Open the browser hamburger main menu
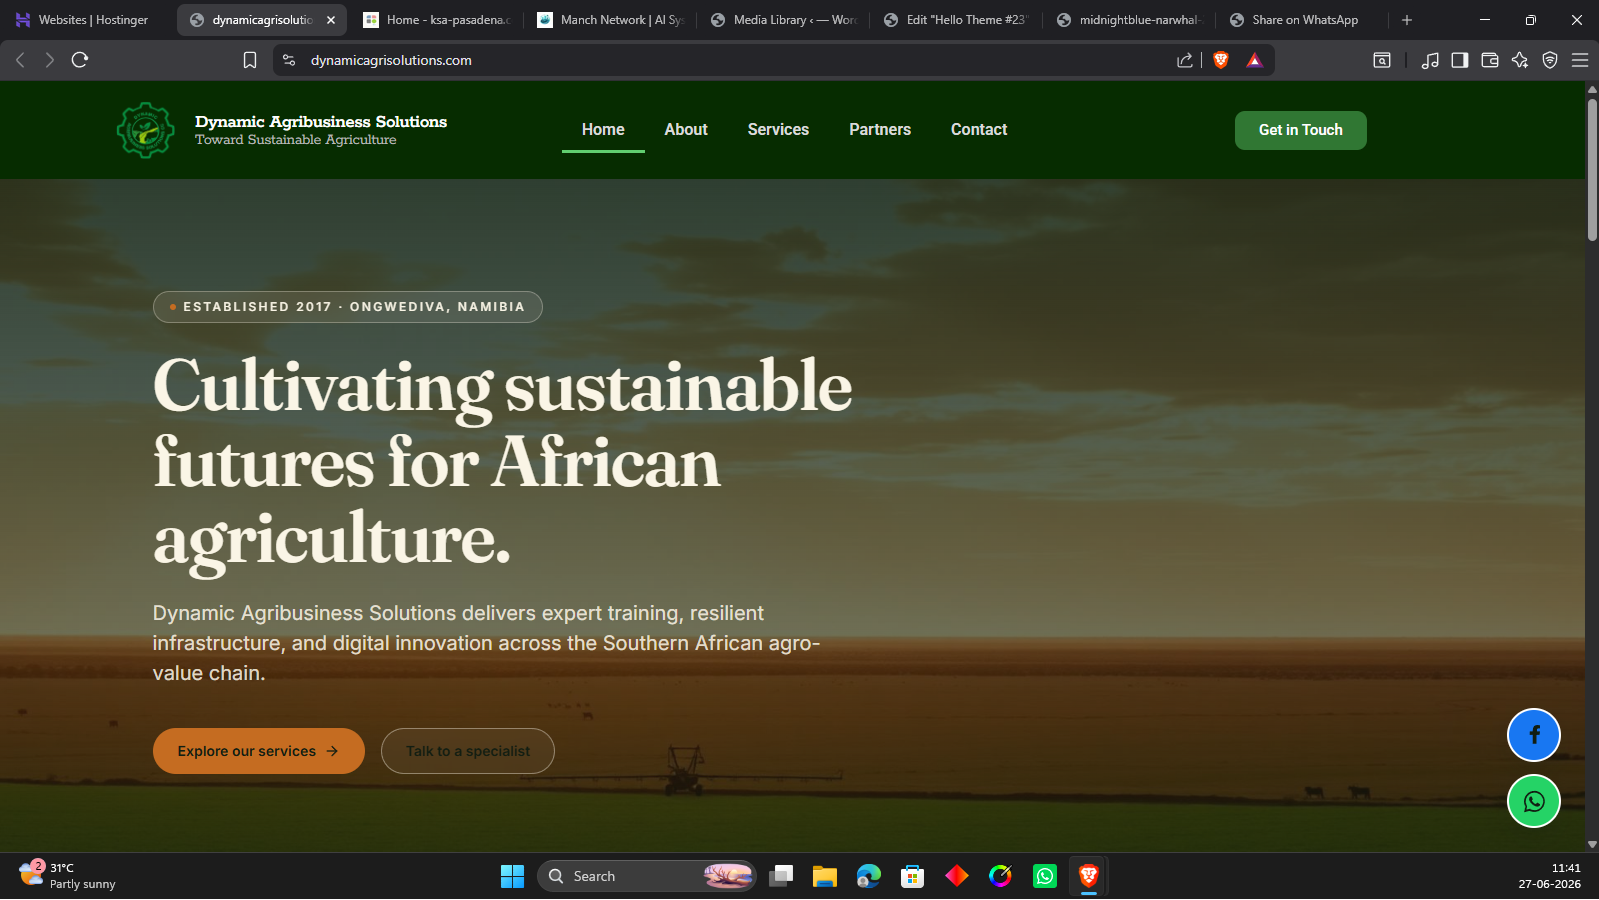 [x=1580, y=60]
